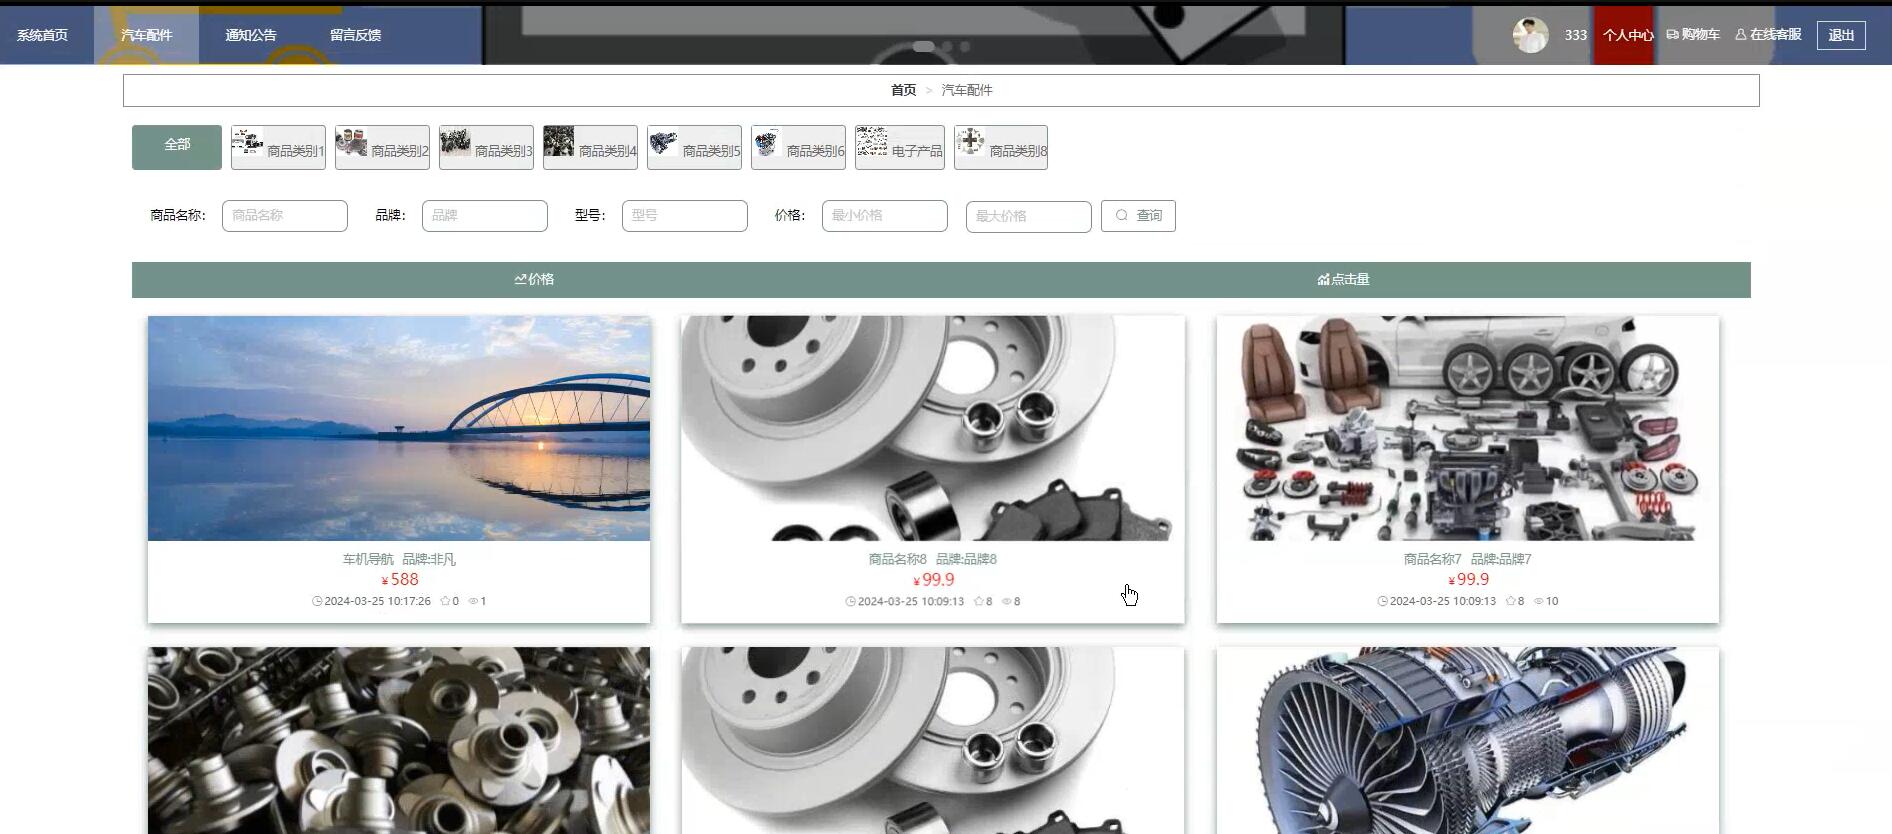Select the 全部 category filter
The image size is (1892, 834).
pyautogui.click(x=177, y=147)
